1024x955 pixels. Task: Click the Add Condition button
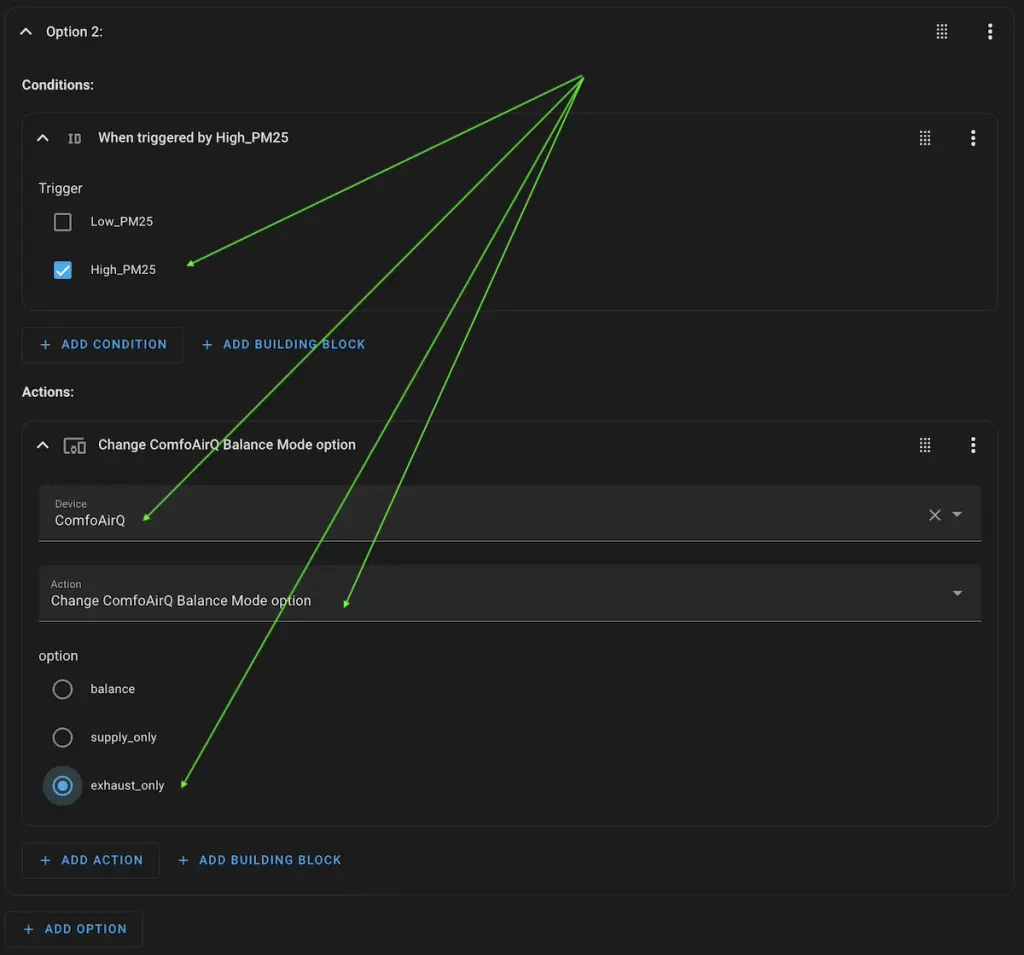103,344
